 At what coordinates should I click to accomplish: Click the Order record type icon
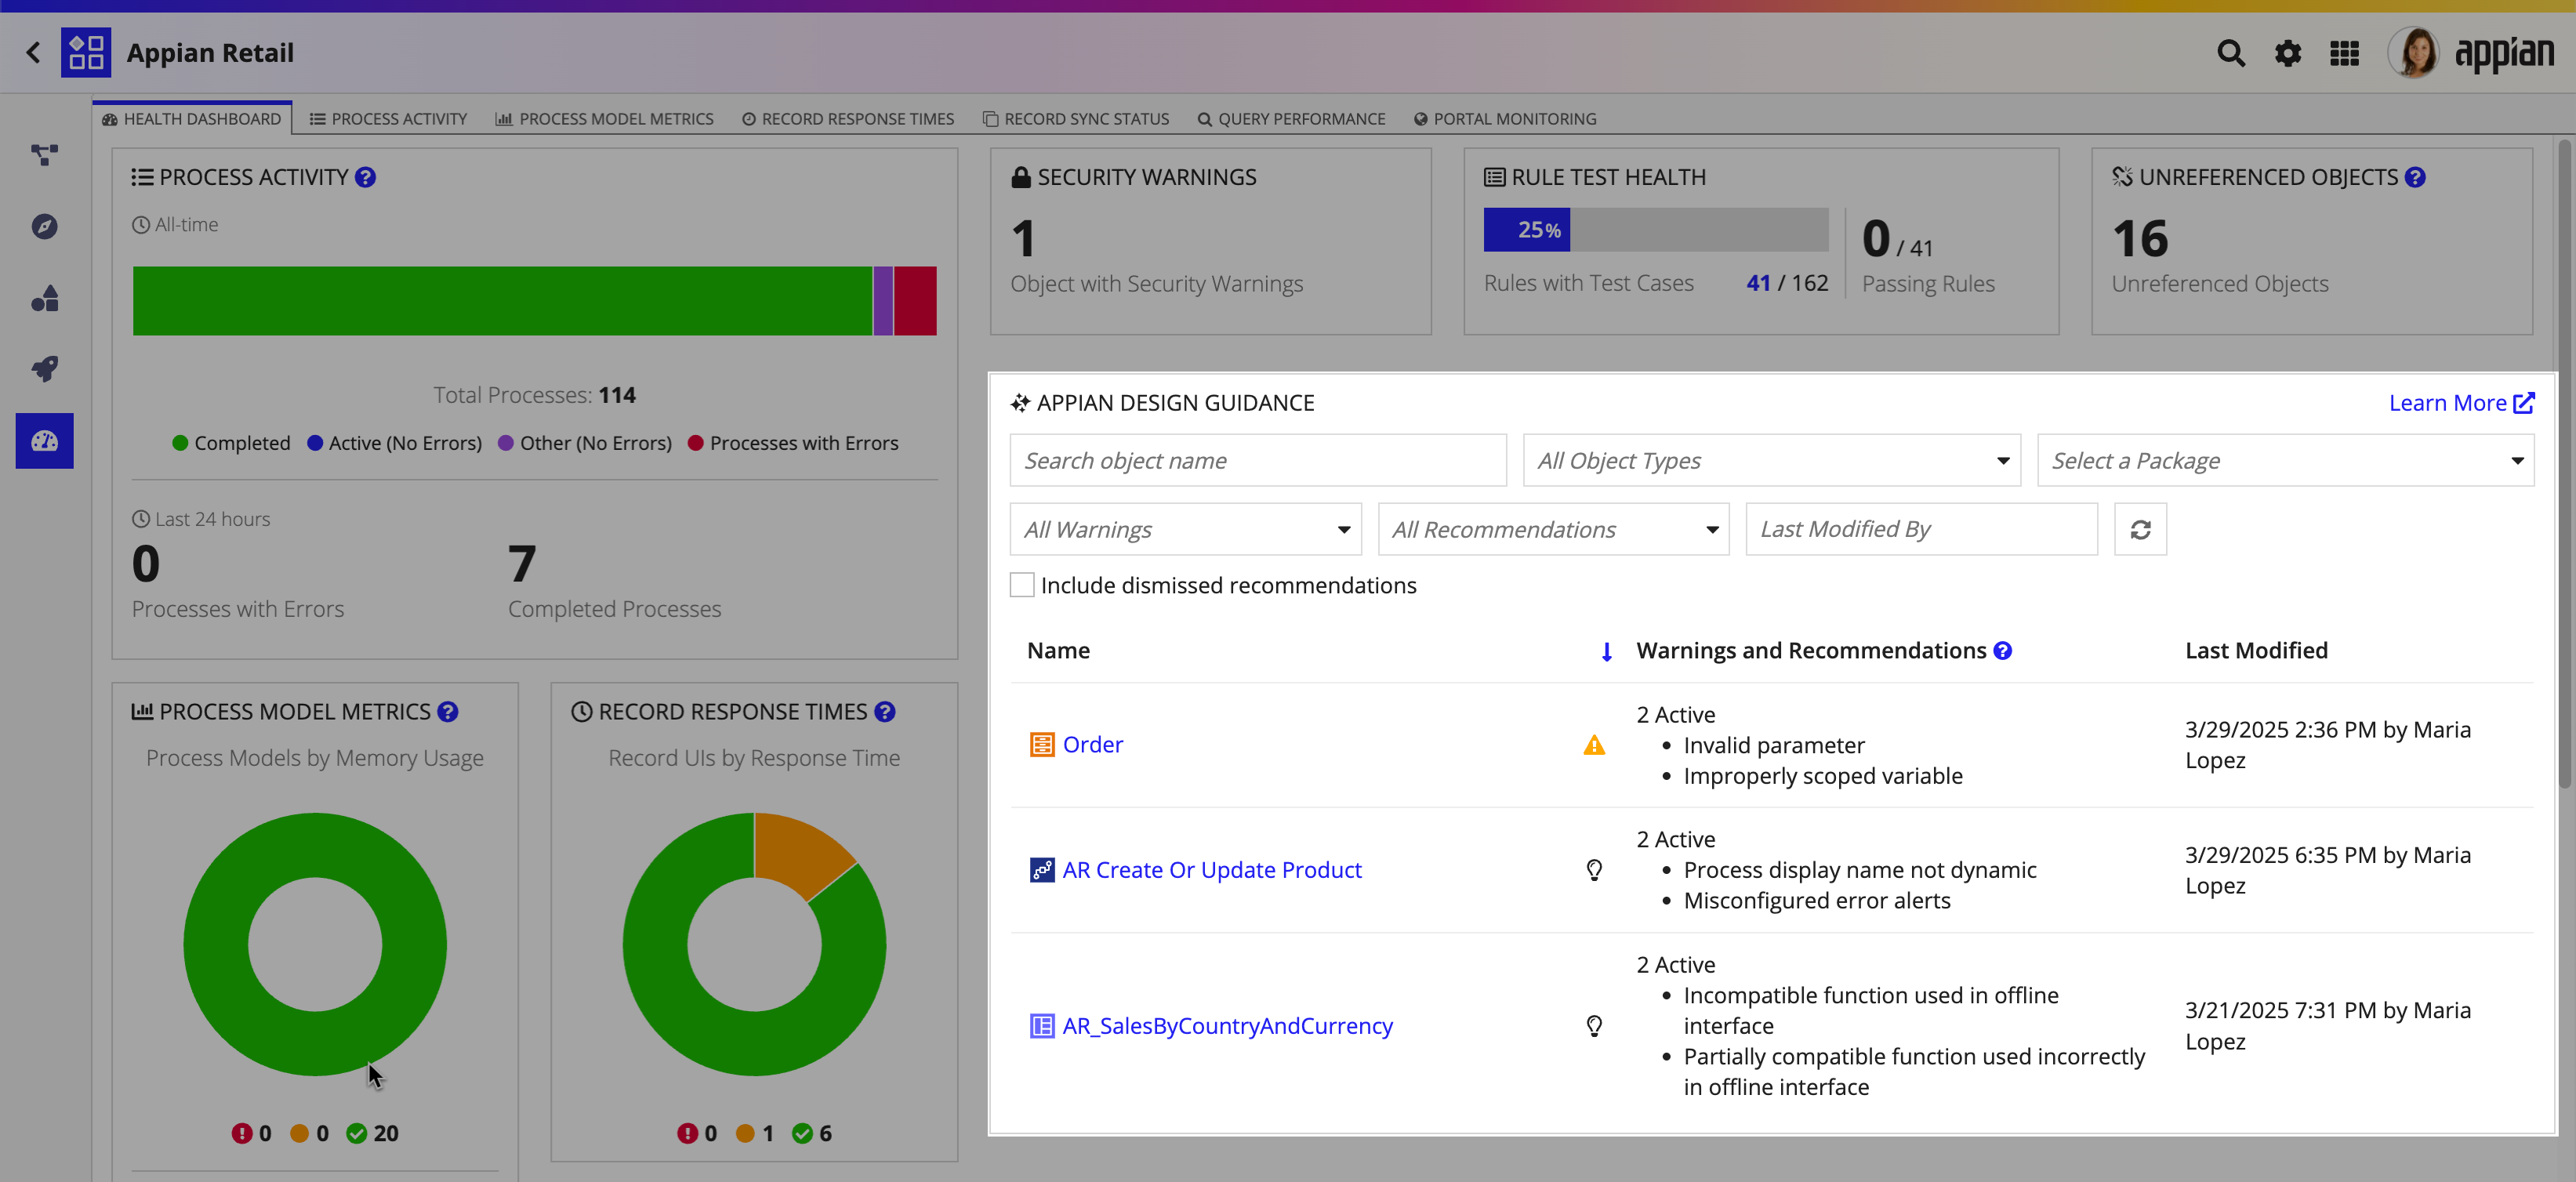coord(1042,745)
